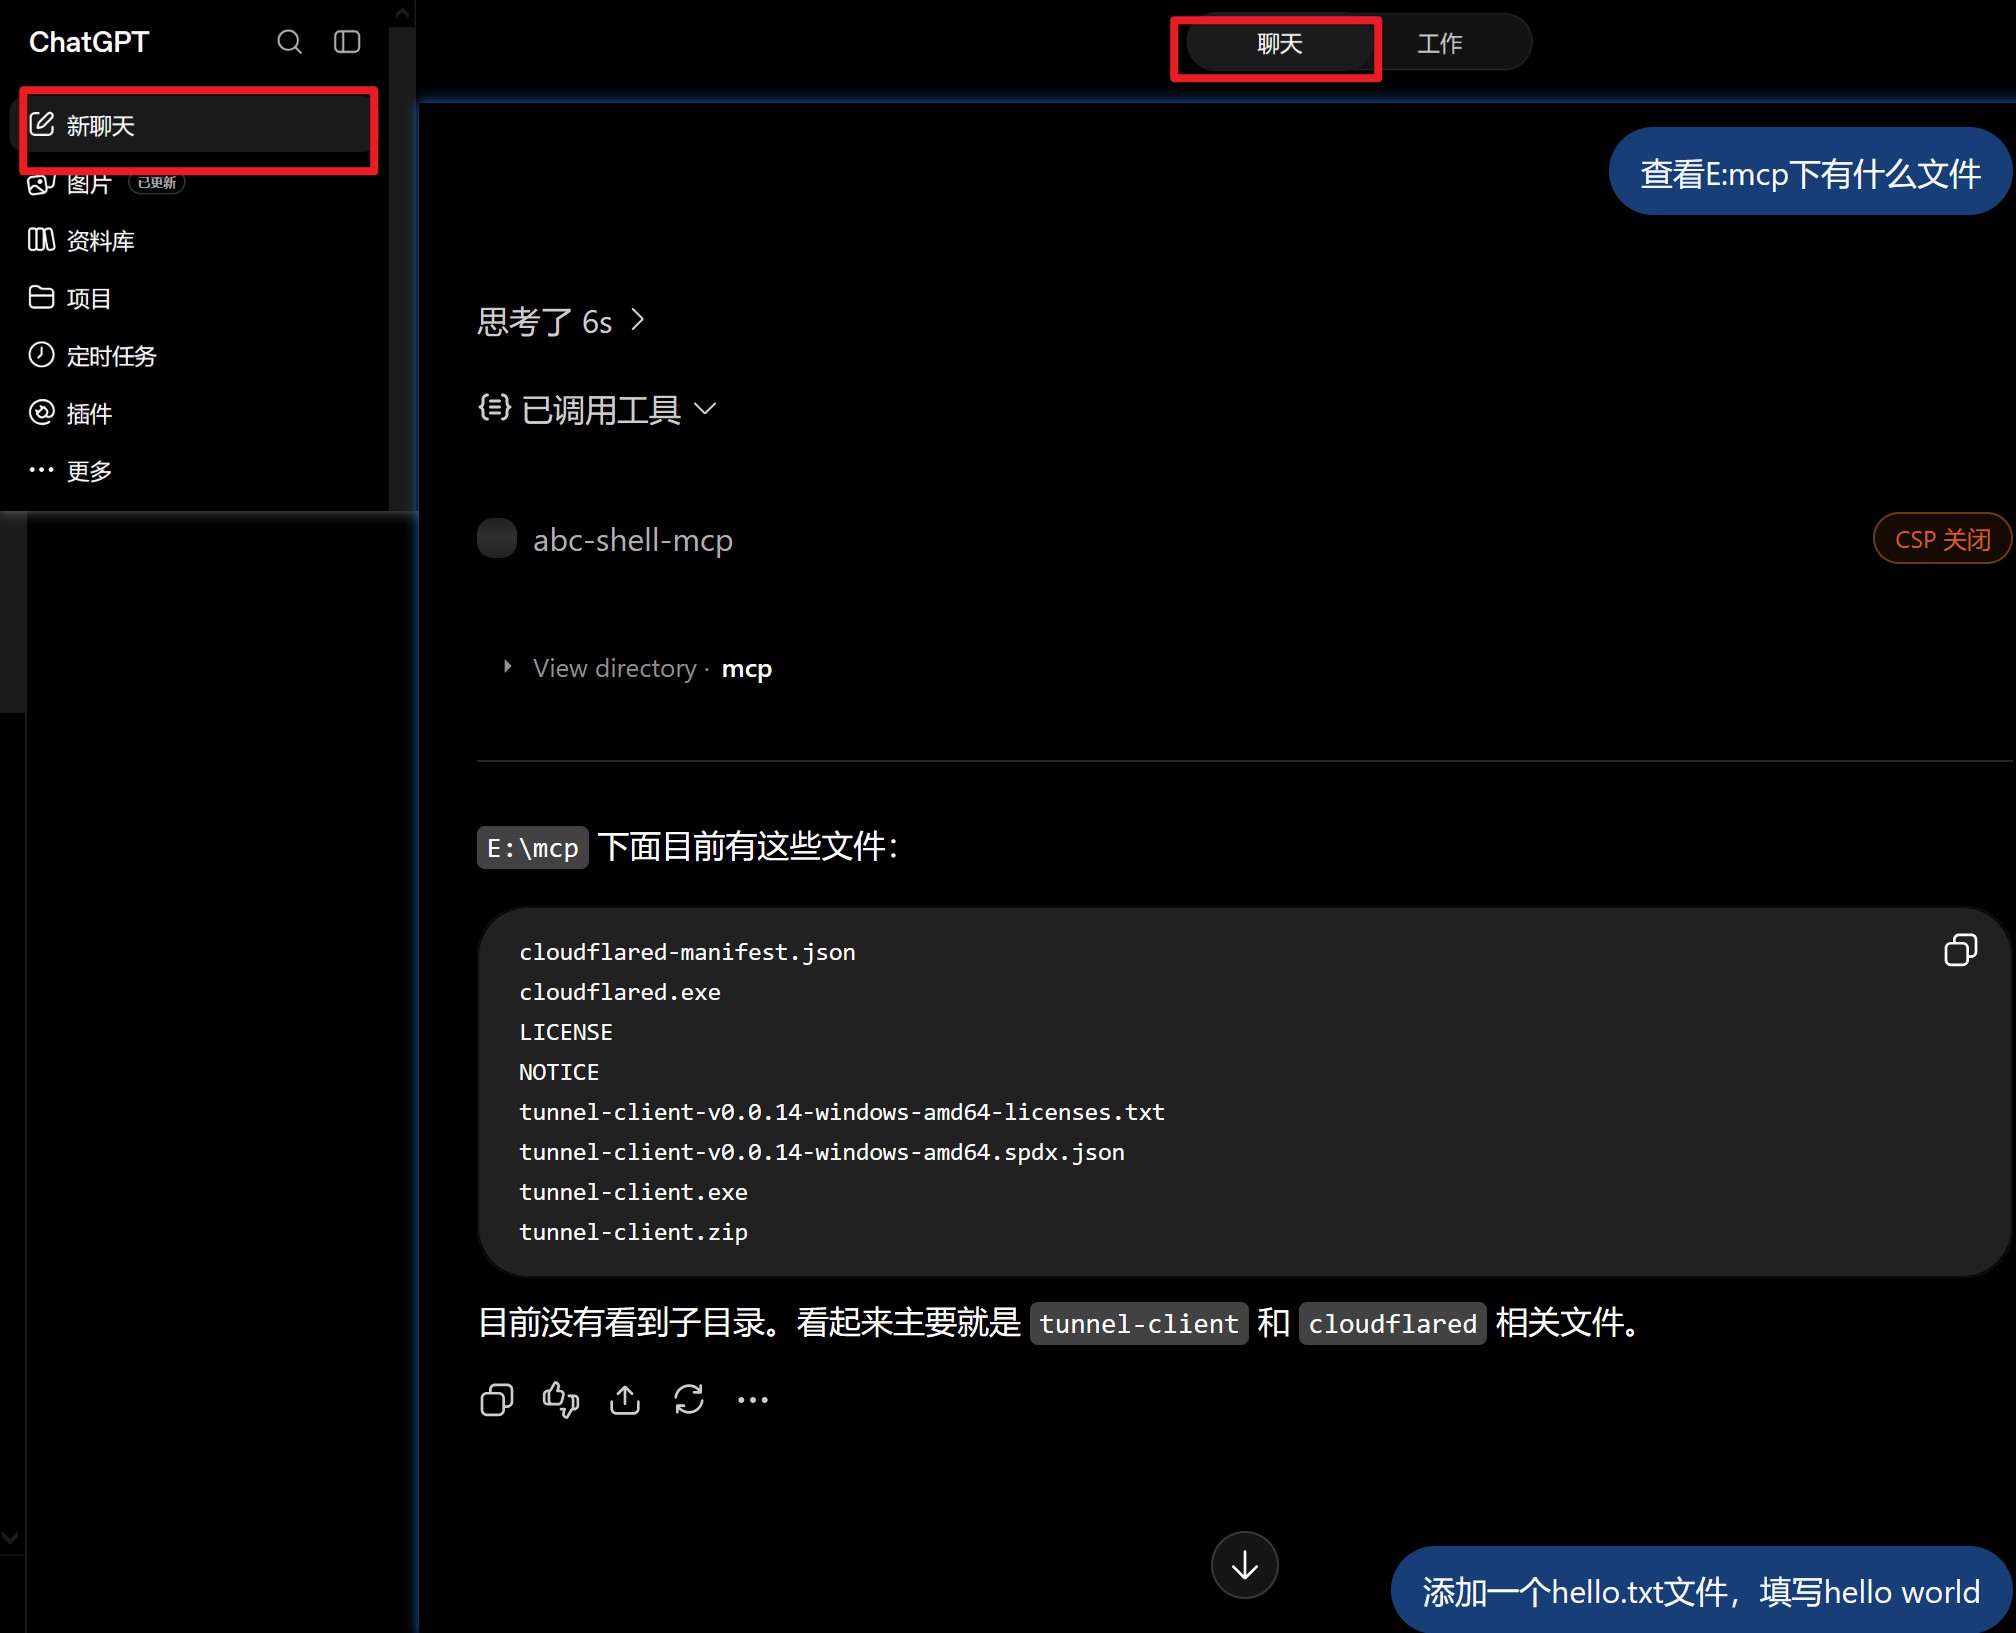This screenshot has height=1633, width=2016.
Task: Open 定时任务 scheduled tasks
Action: [92, 356]
